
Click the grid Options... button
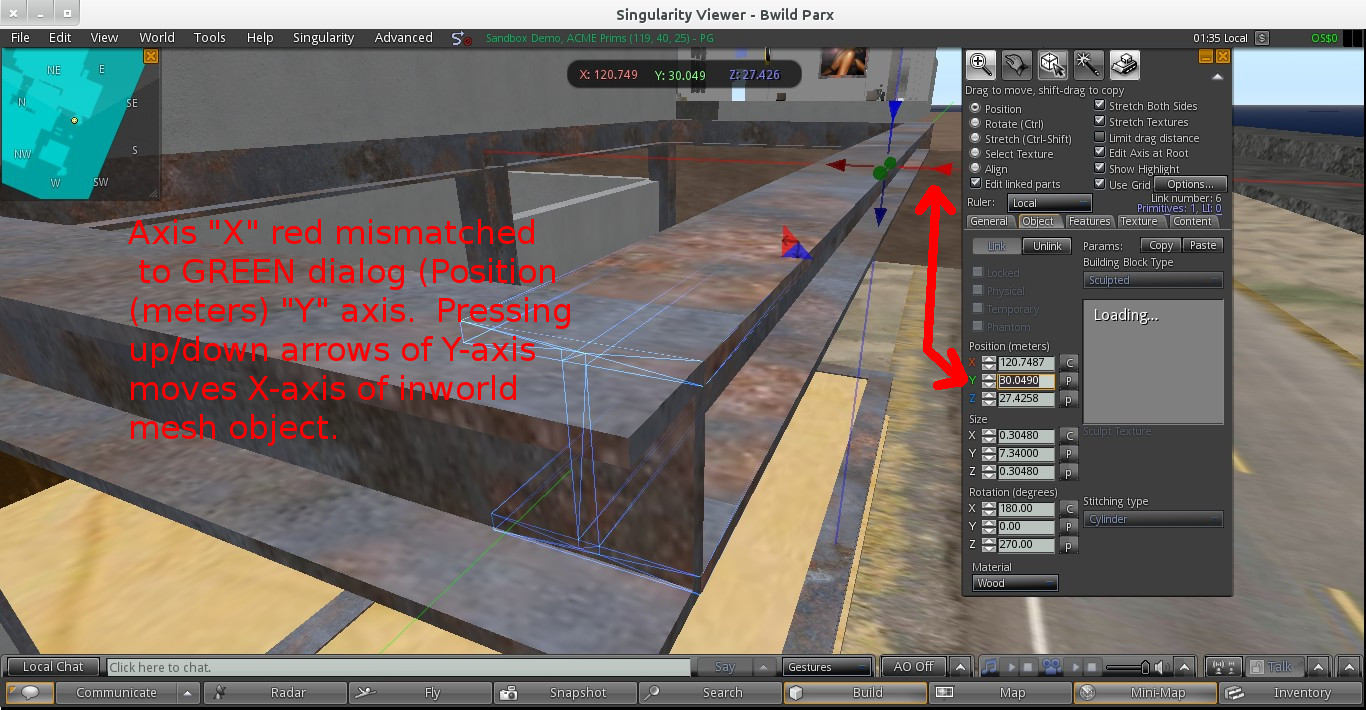(1190, 184)
